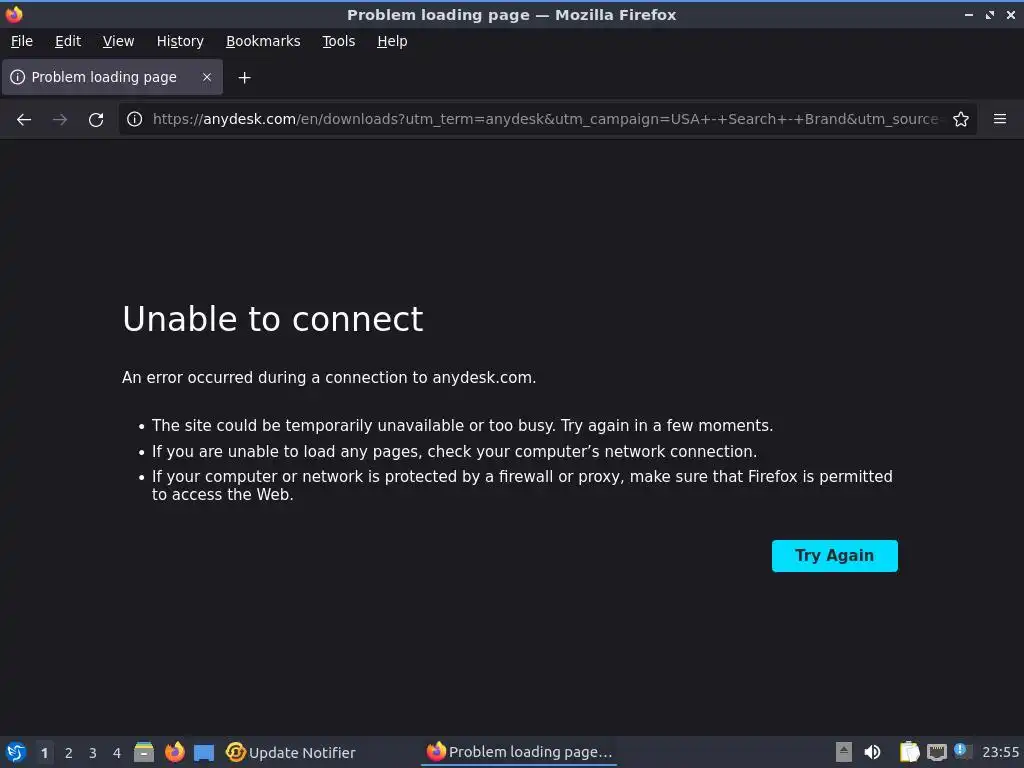Open a new tab with the plus button
The height and width of the screenshot is (768, 1024).
(244, 78)
